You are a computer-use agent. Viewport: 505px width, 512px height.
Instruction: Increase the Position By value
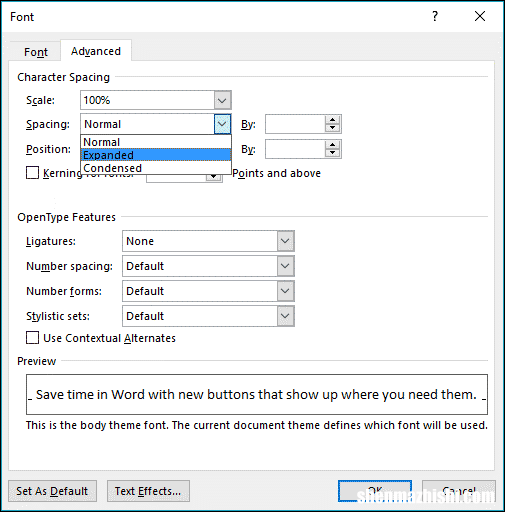point(332,145)
